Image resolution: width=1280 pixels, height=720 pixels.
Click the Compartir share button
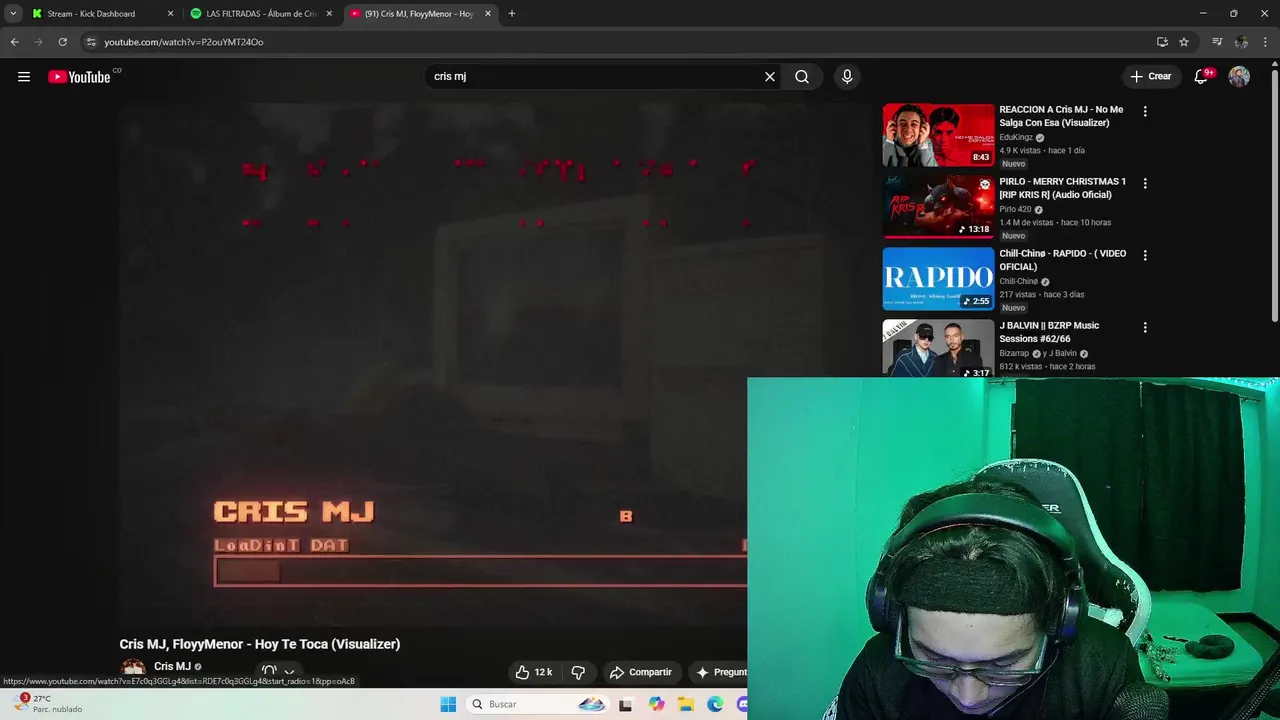coord(641,672)
